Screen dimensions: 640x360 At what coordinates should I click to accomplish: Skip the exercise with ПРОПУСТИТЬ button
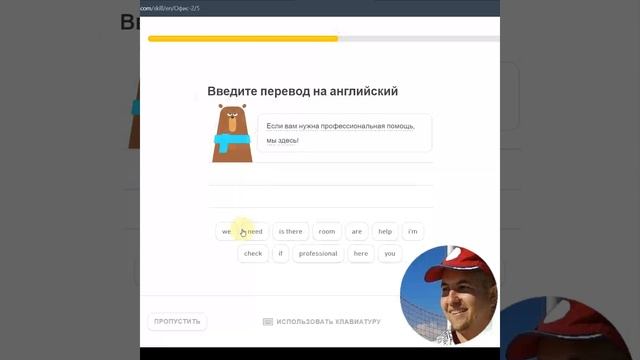pos(177,322)
